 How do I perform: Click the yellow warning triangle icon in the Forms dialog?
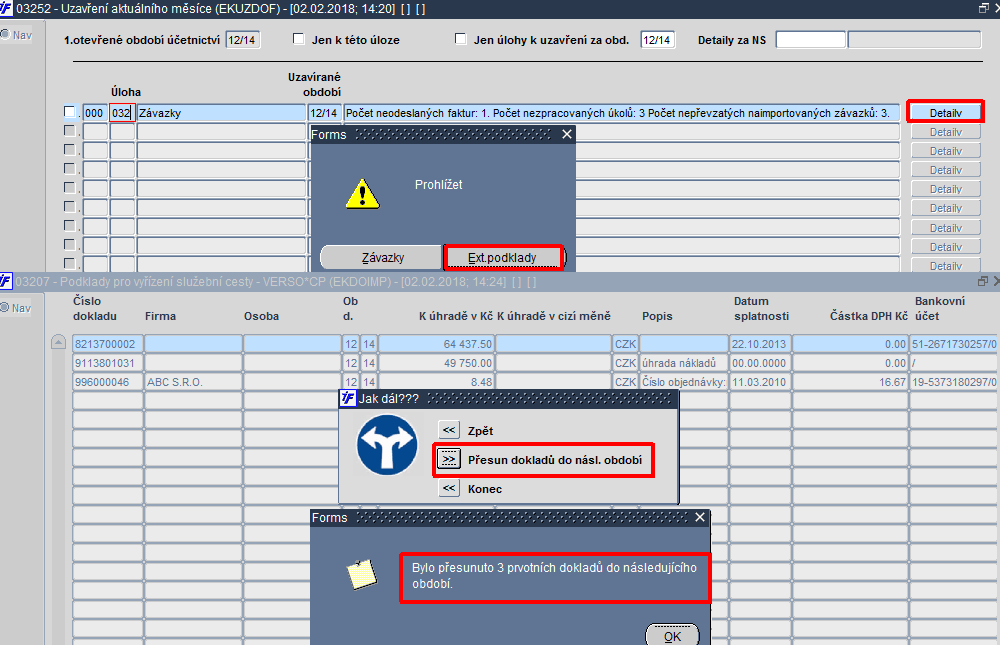(x=362, y=194)
